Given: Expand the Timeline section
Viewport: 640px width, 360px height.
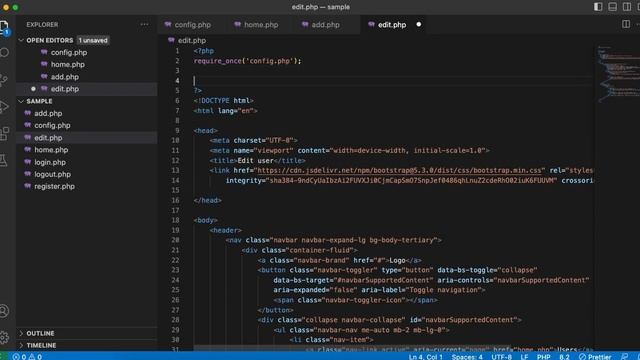Looking at the screenshot, I should coord(87,345).
